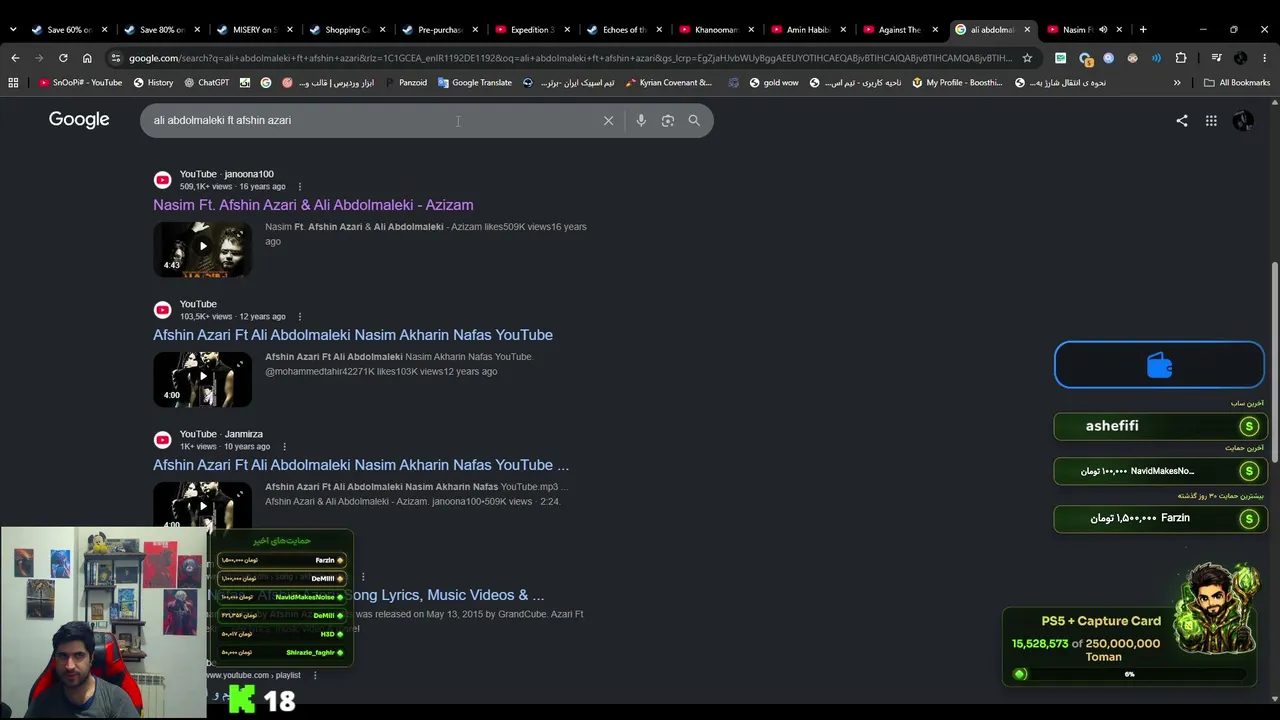This screenshot has height=720, width=1280.
Task: Play the 4:43 Azizam video thumbnail
Action: pyautogui.click(x=202, y=248)
